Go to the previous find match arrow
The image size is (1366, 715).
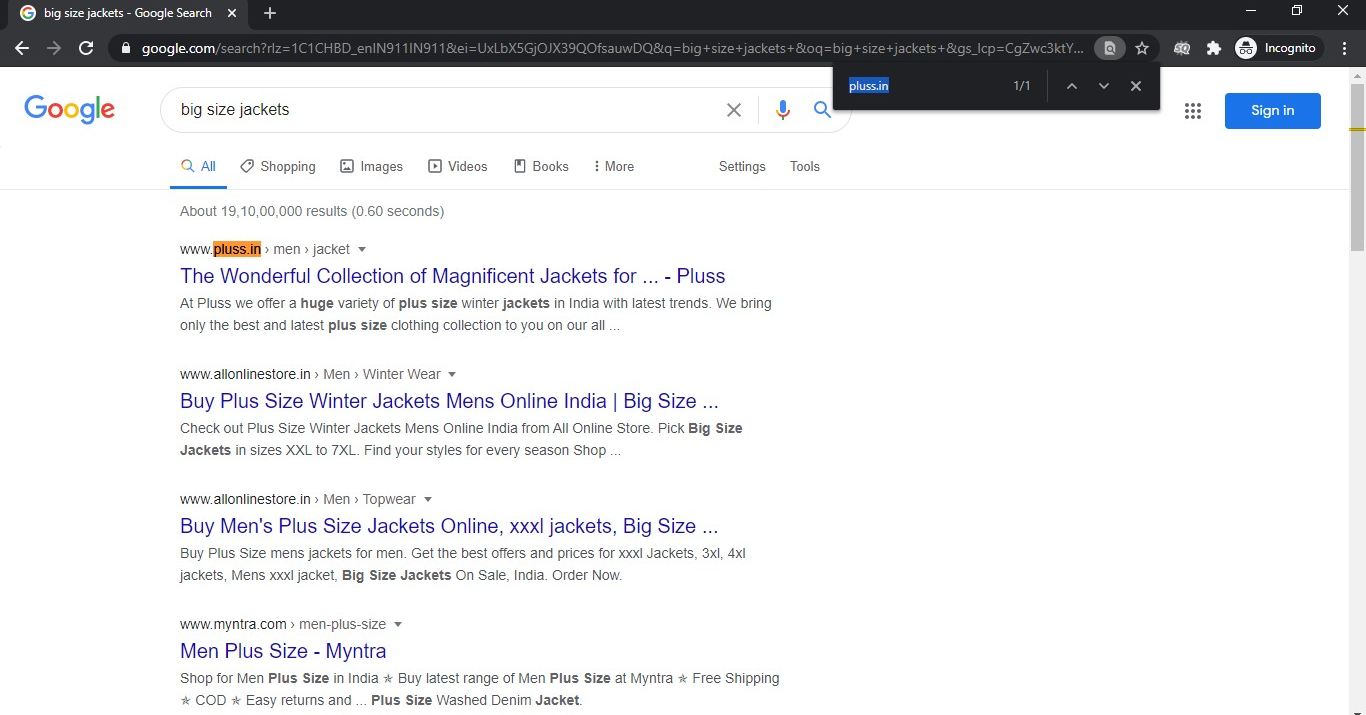(x=1071, y=86)
